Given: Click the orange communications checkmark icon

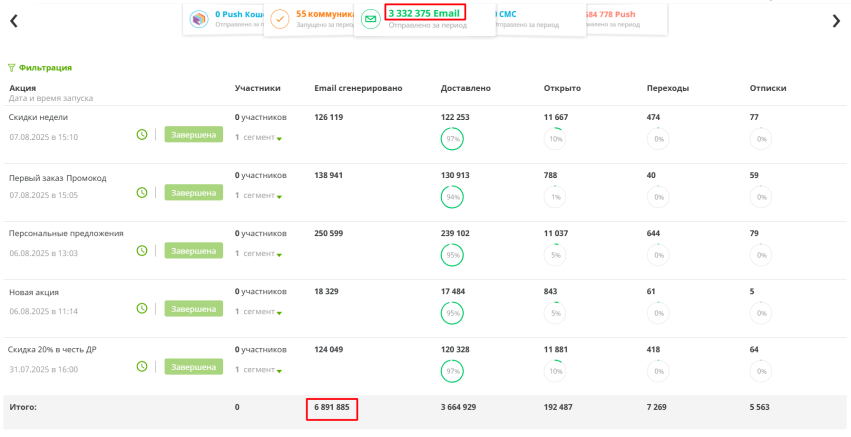Looking at the screenshot, I should click(281, 19).
